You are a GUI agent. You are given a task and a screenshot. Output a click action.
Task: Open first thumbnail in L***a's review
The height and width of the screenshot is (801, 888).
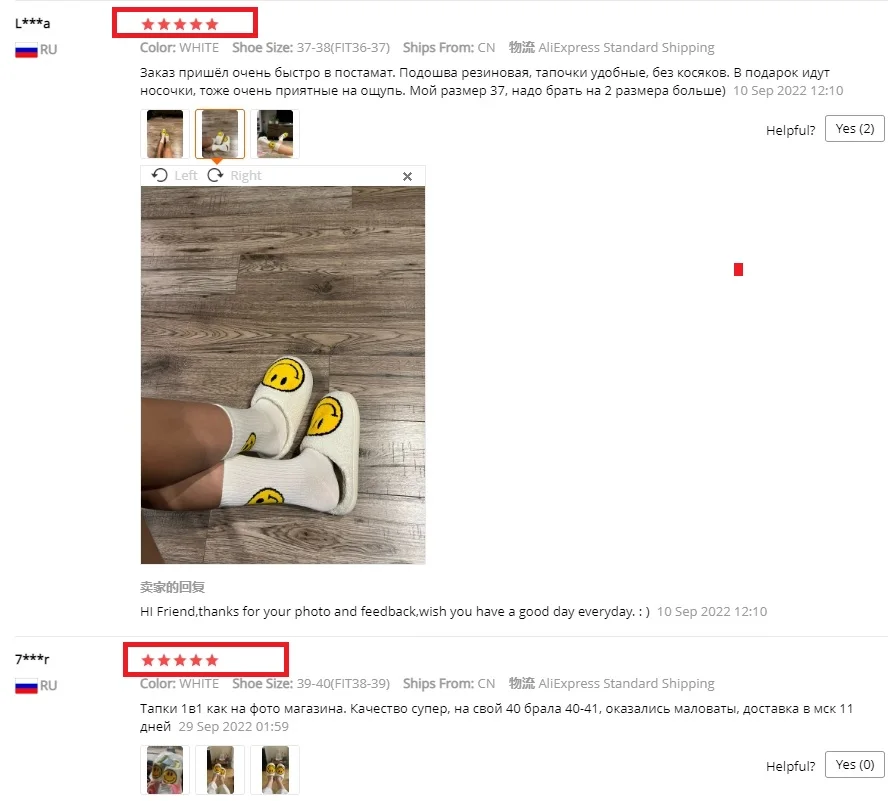pyautogui.click(x=165, y=134)
